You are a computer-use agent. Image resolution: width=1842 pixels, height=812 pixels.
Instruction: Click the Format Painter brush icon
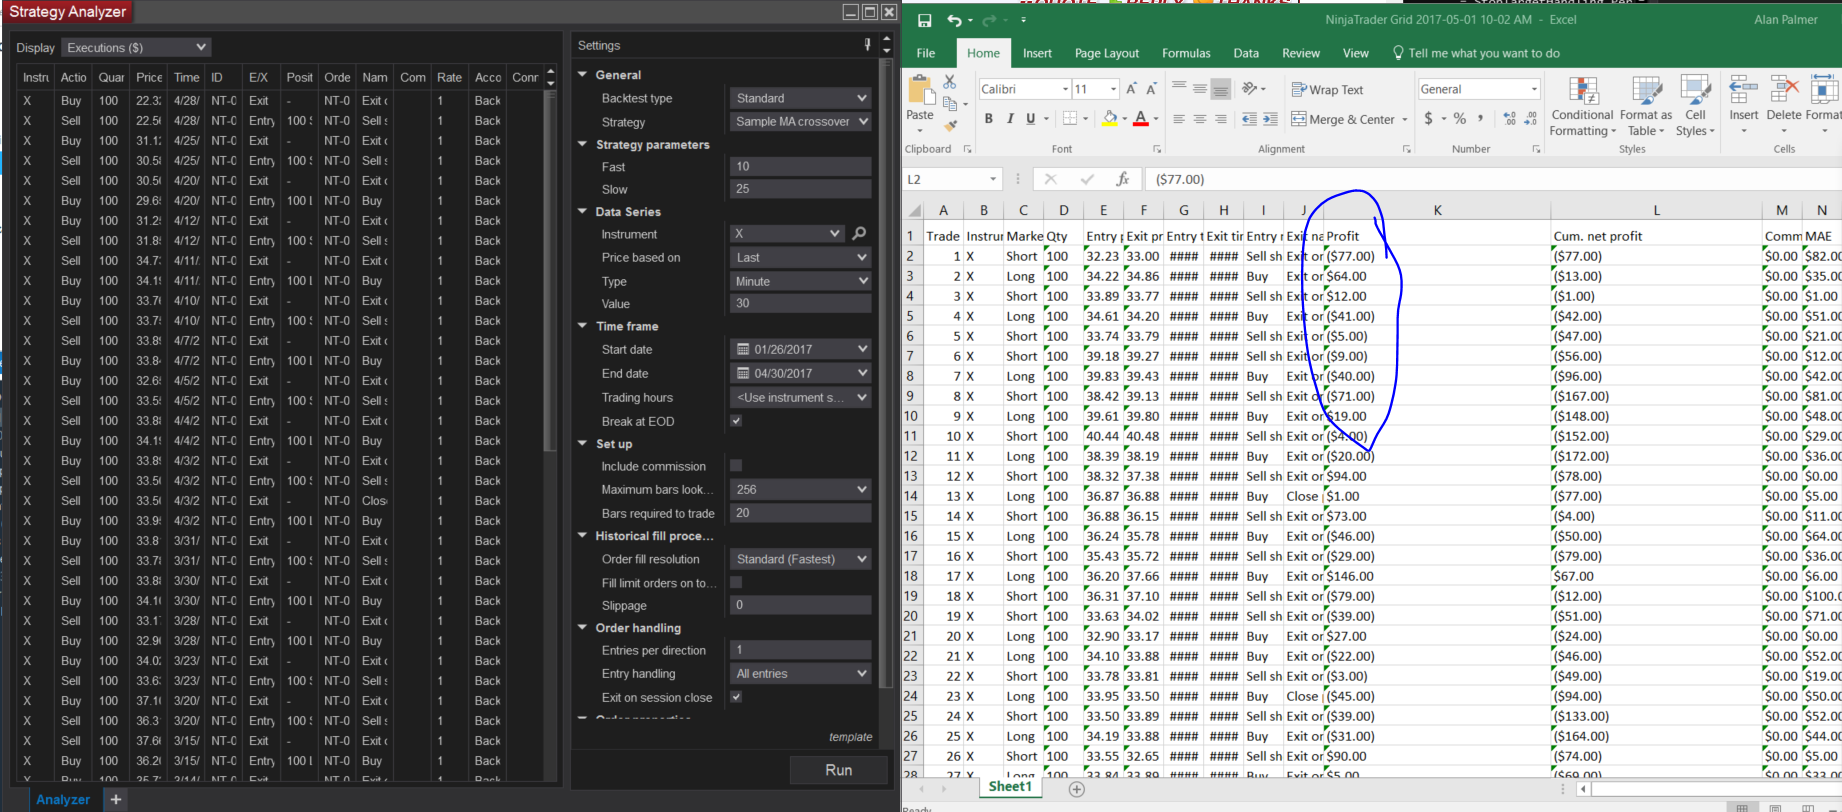(950, 125)
